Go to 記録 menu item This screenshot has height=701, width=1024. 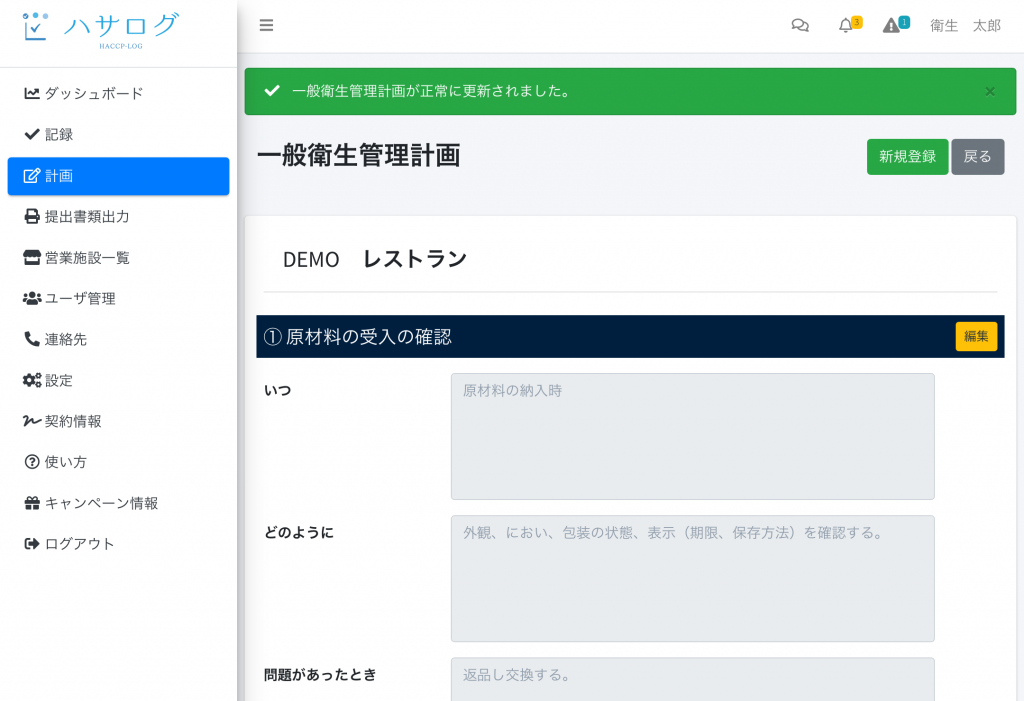tap(118, 135)
